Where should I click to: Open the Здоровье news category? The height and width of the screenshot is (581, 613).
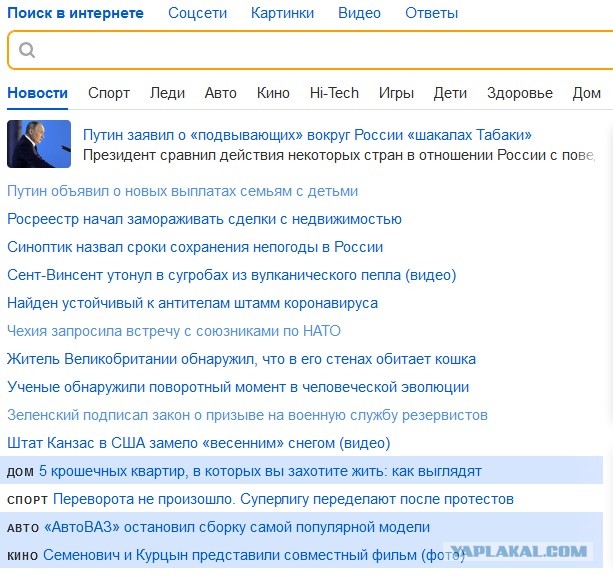[x=520, y=93]
